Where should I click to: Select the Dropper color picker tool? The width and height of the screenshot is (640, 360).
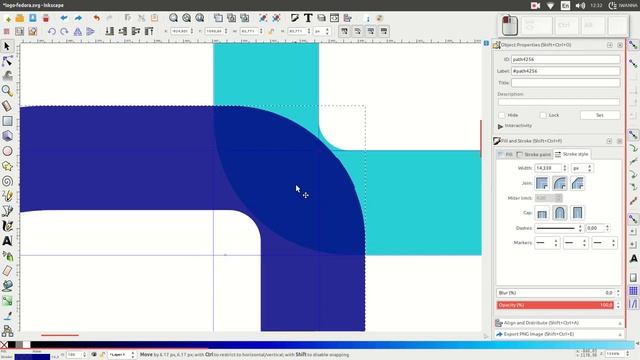coord(7,316)
